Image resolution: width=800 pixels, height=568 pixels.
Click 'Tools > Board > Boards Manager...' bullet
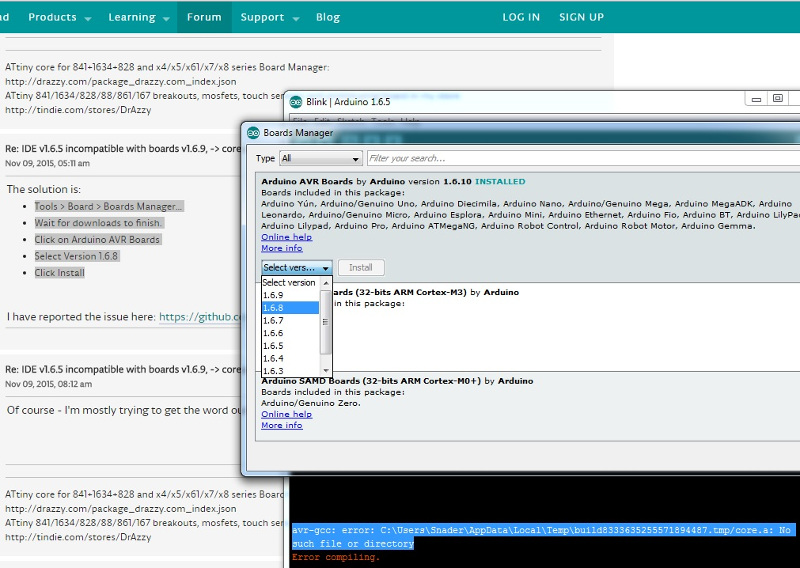click(108, 206)
